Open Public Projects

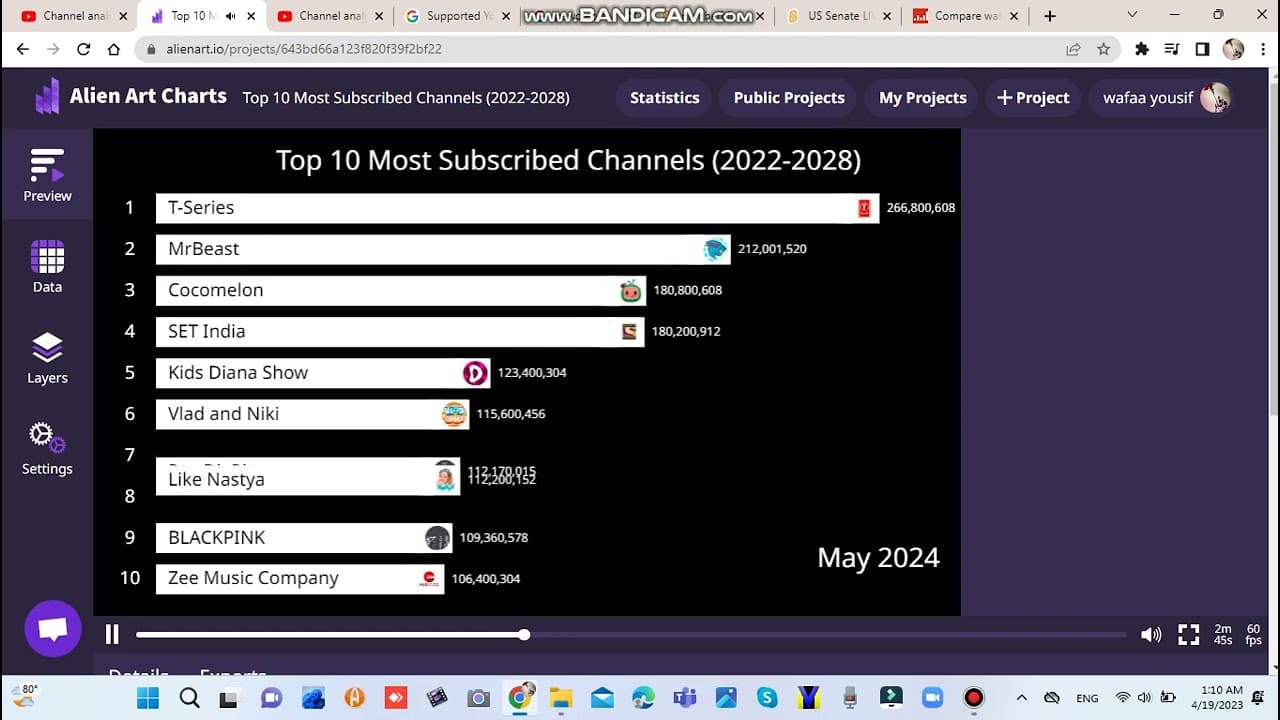click(789, 98)
